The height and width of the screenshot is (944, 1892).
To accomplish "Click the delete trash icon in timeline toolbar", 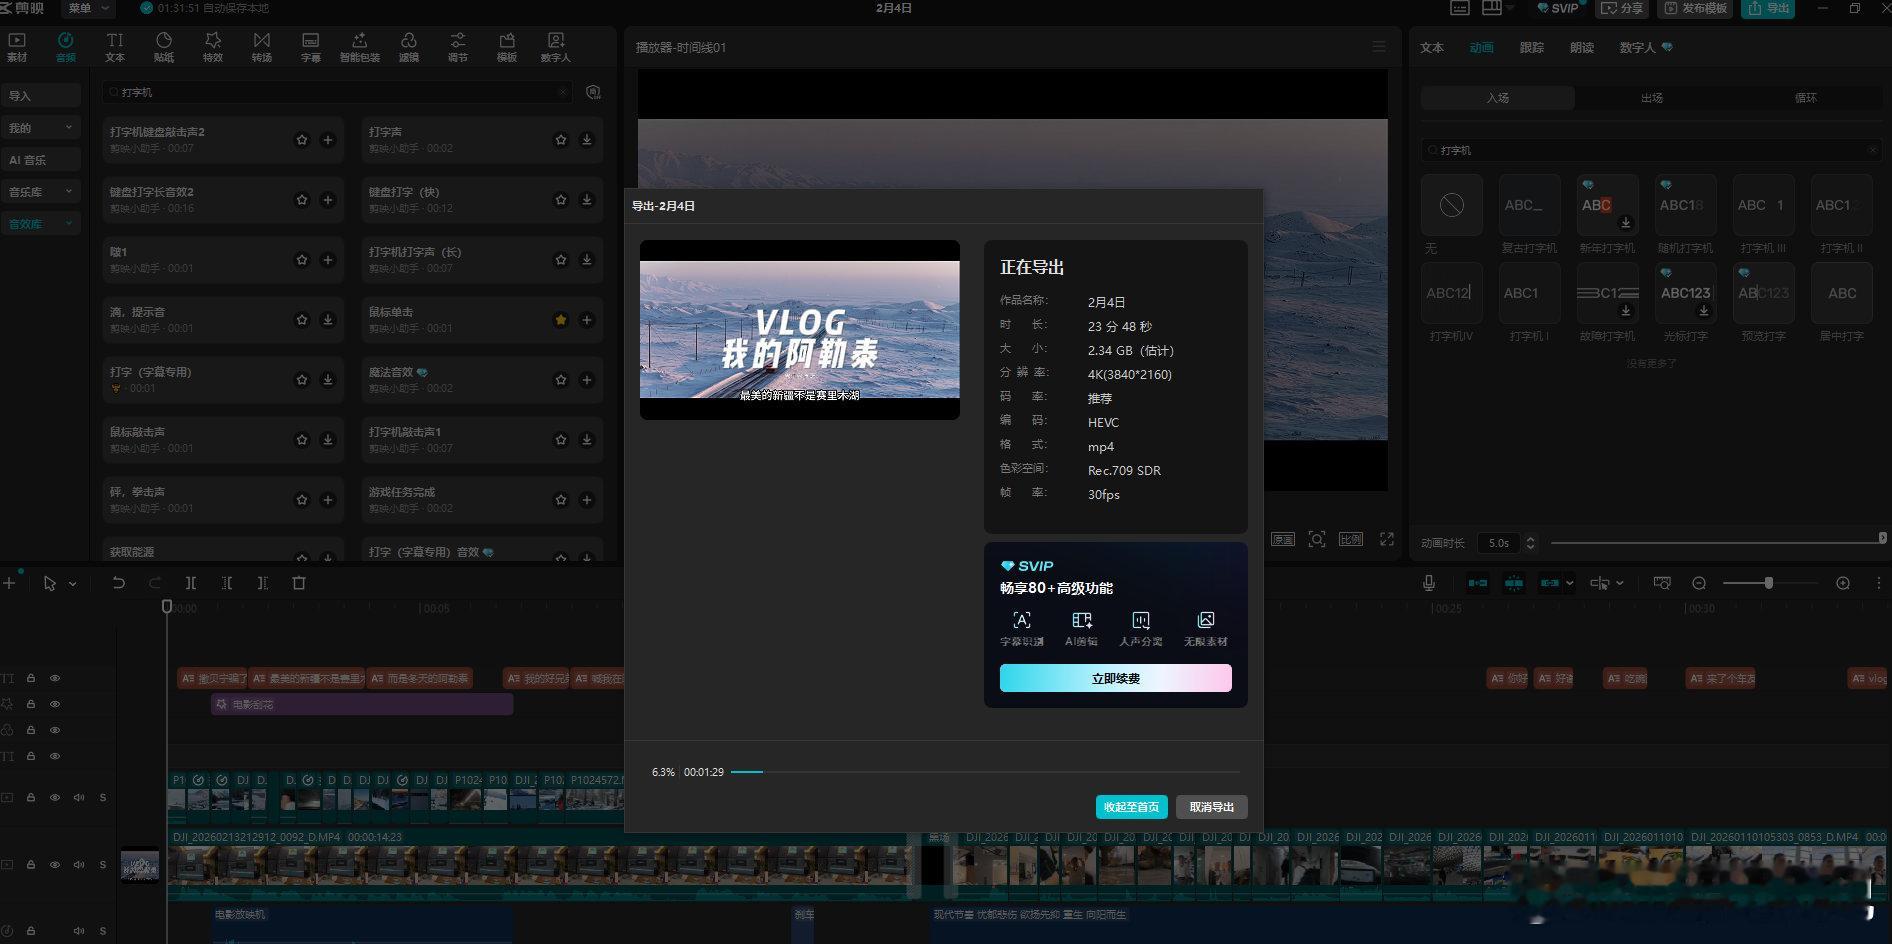I will (299, 583).
